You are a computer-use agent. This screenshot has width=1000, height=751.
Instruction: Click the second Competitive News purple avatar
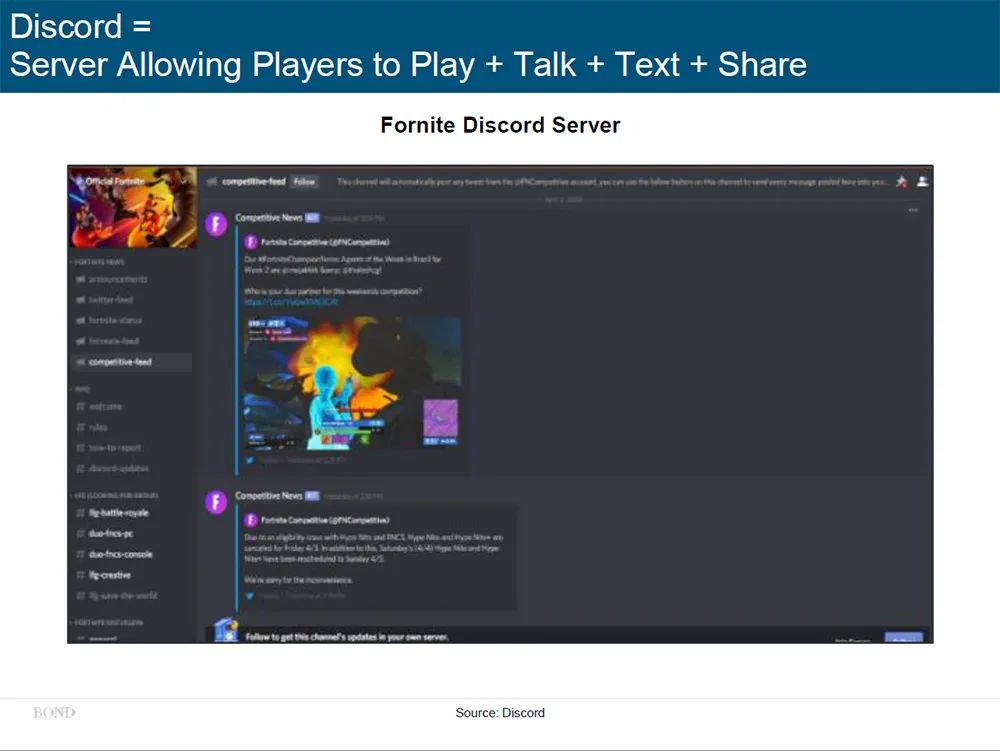click(216, 502)
